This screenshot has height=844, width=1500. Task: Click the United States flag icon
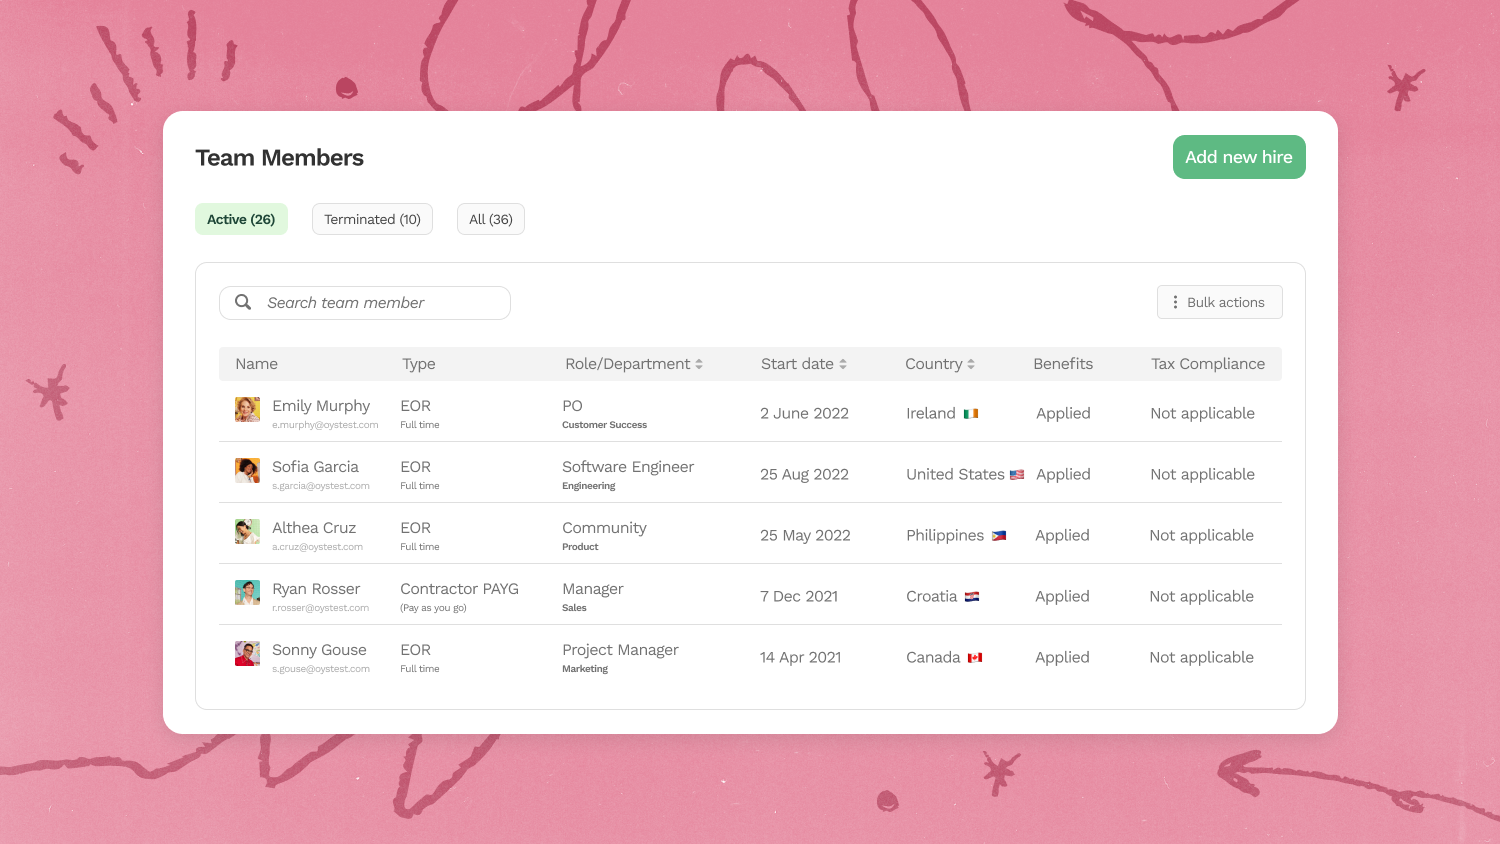point(1015,474)
